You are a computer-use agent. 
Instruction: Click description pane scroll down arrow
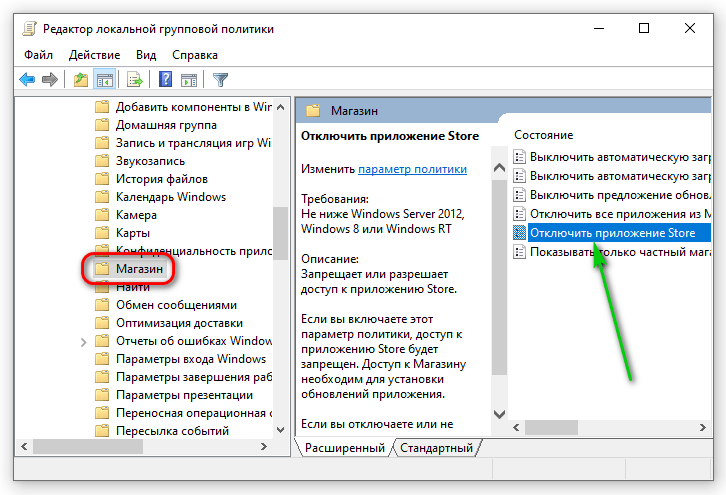click(x=500, y=414)
